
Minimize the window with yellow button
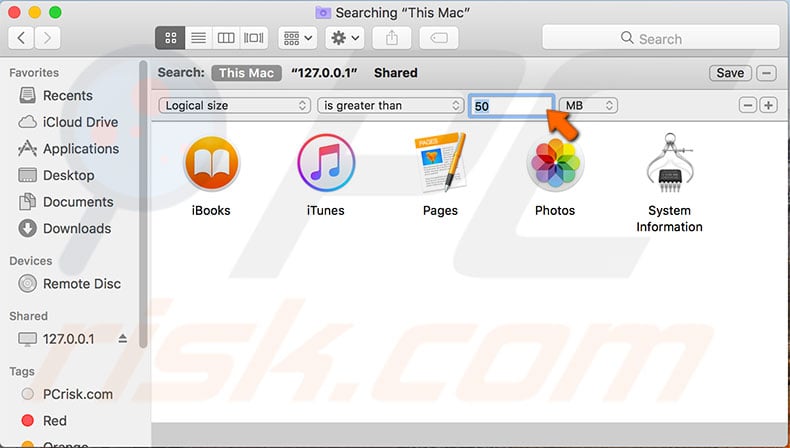click(35, 12)
